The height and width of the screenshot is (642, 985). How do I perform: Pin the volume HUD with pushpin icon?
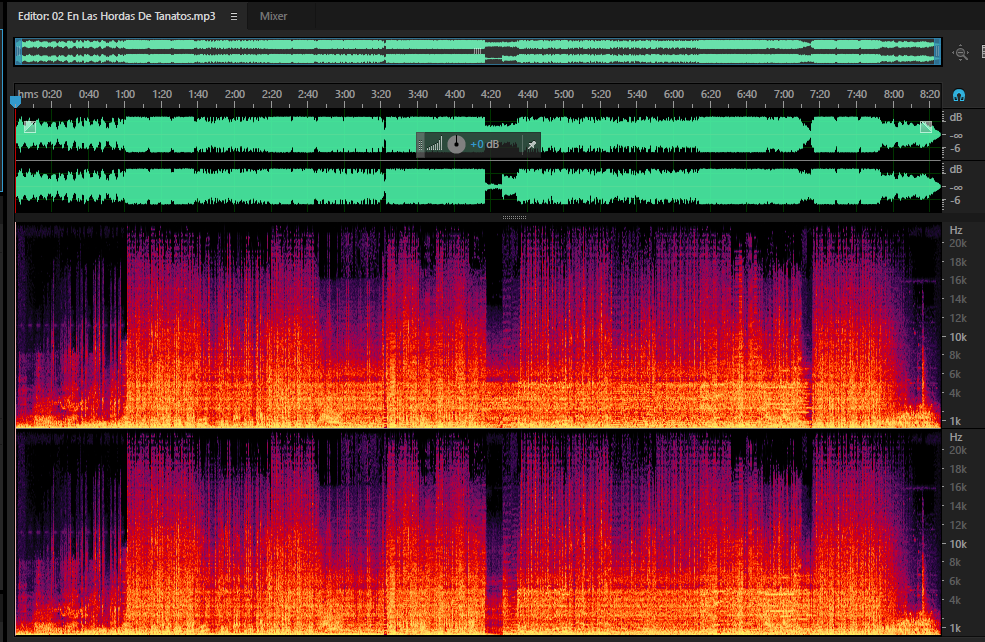[531, 144]
